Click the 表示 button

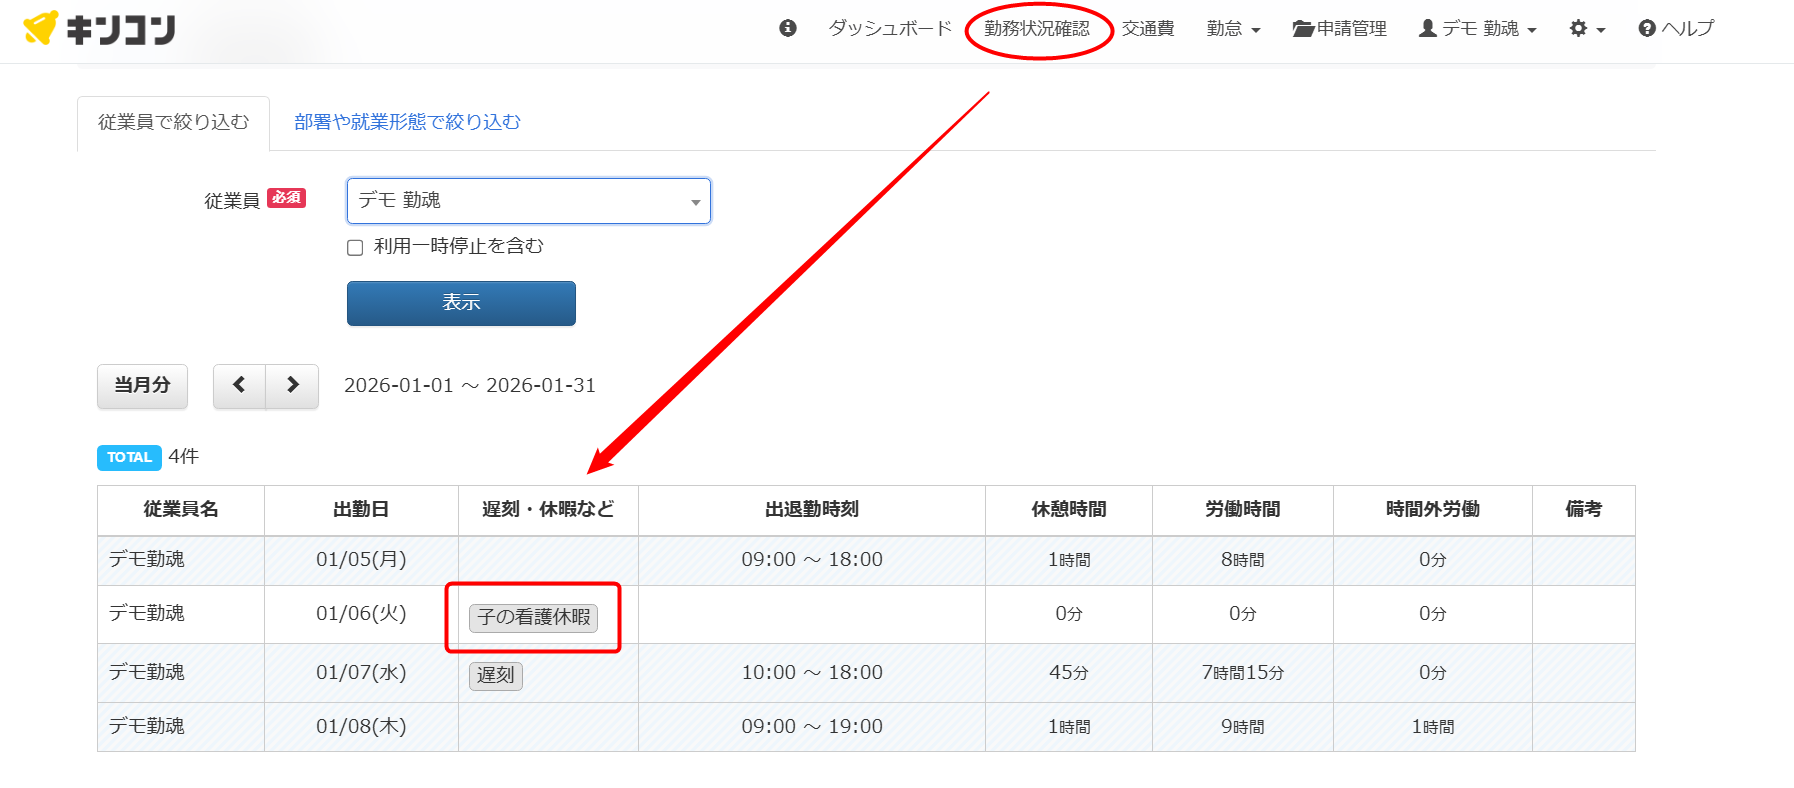pos(461,303)
